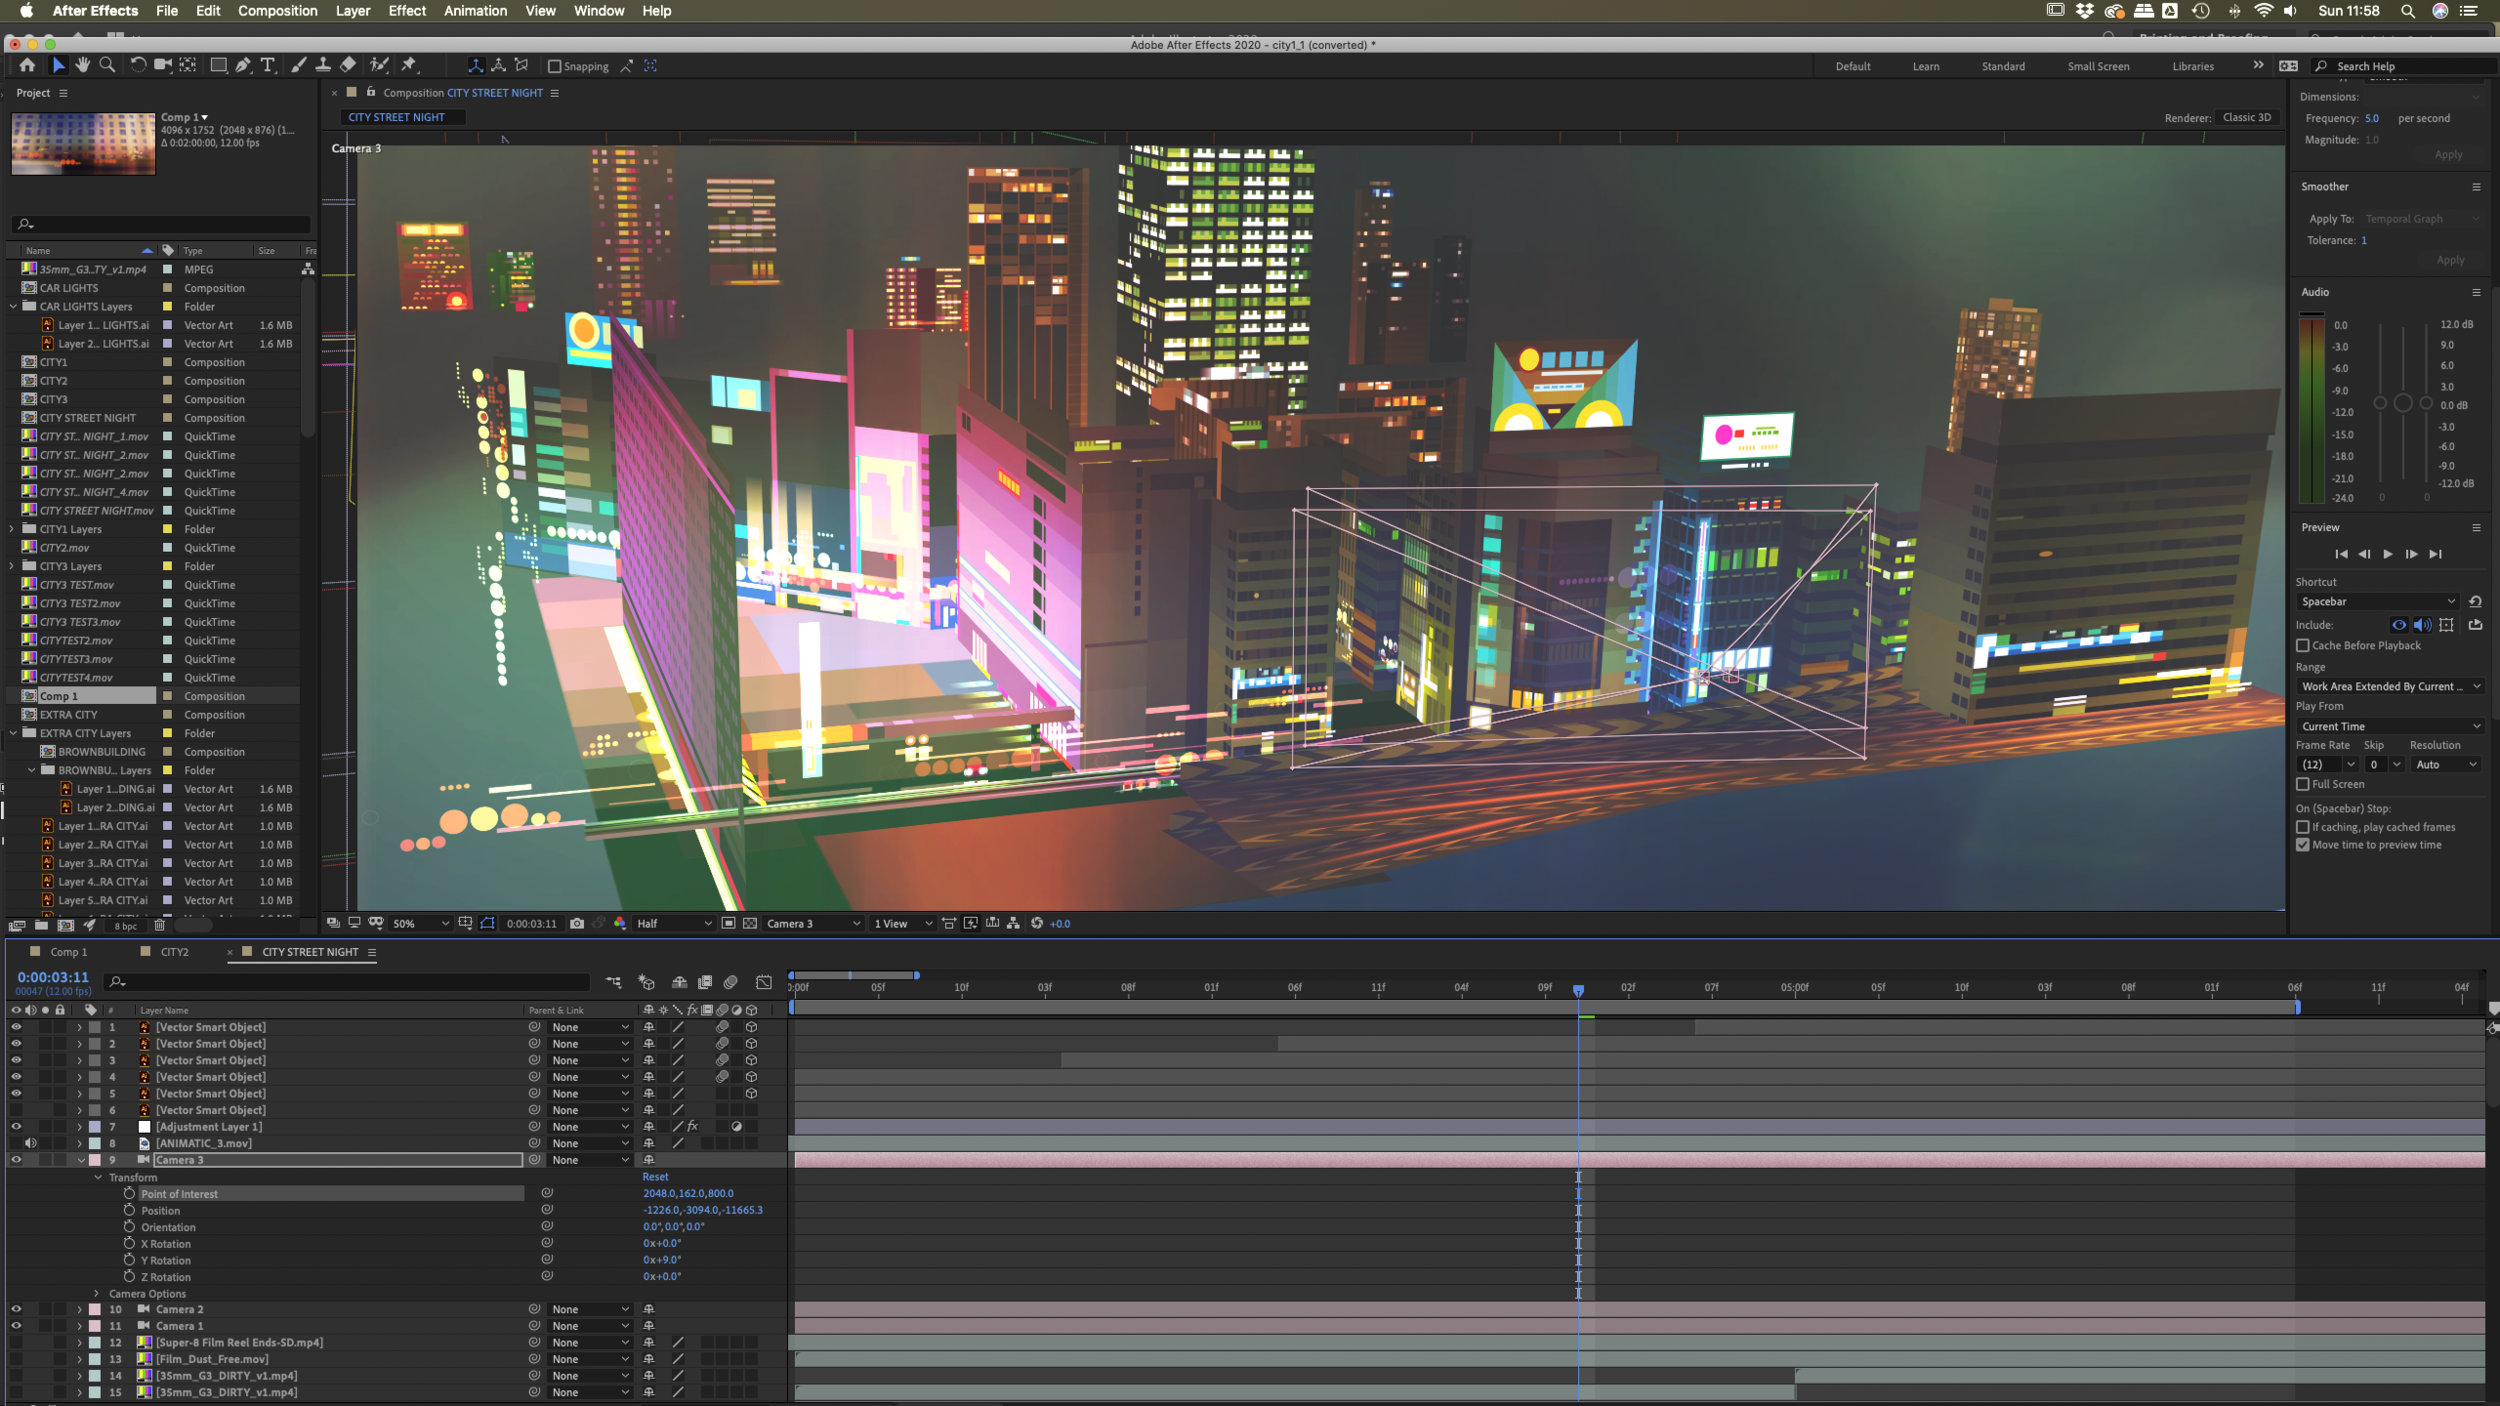
Task: Select the Type tool
Action: pyautogui.click(x=267, y=65)
